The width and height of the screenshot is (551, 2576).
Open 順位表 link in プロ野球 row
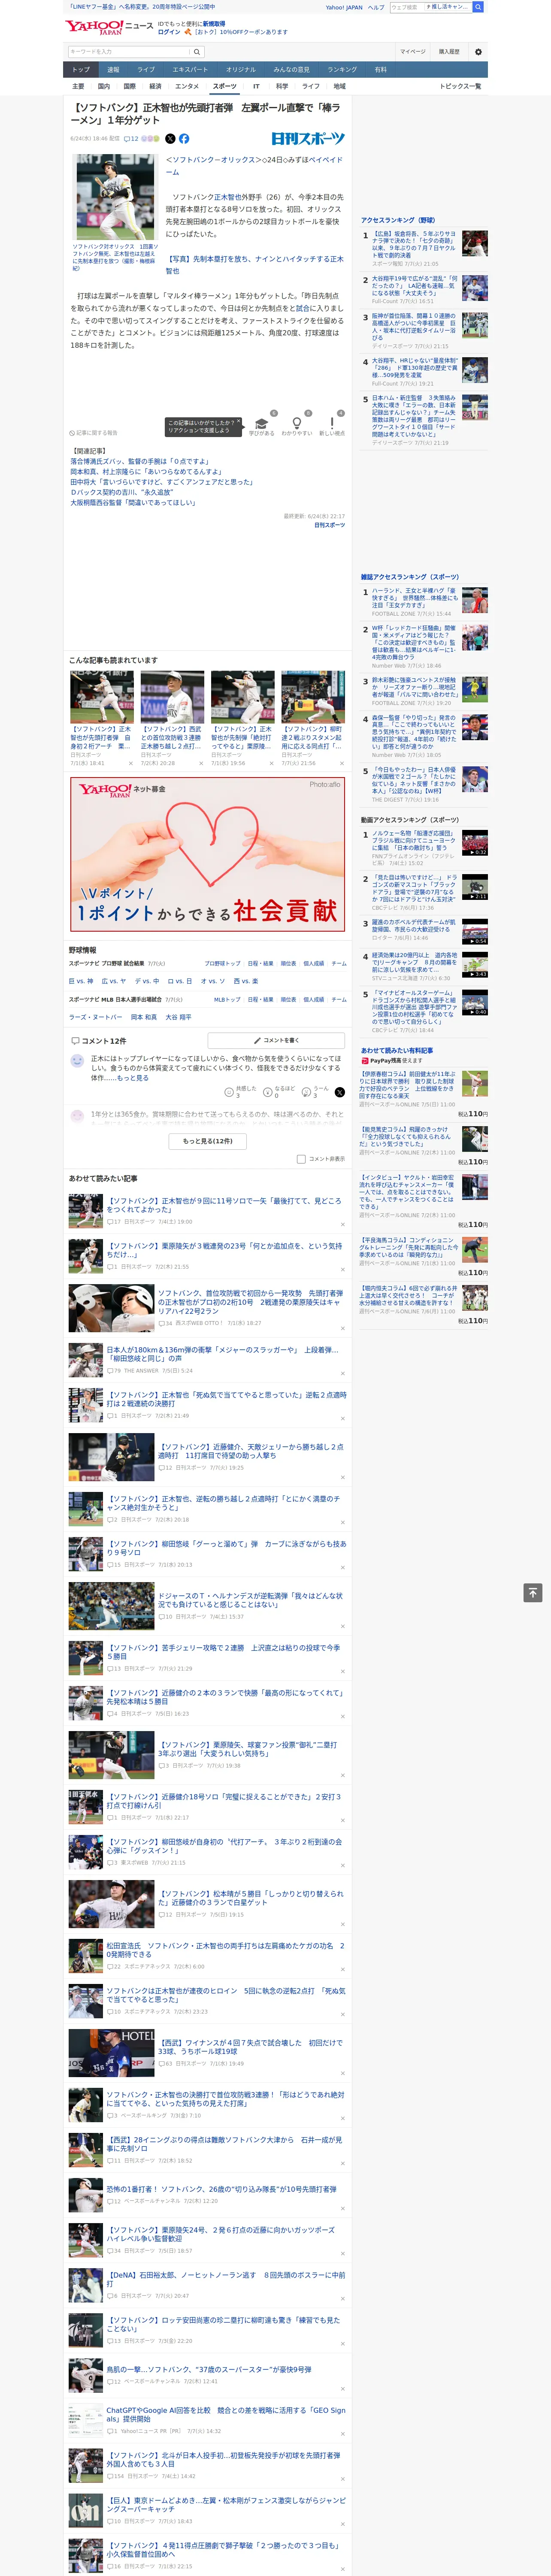(x=288, y=964)
